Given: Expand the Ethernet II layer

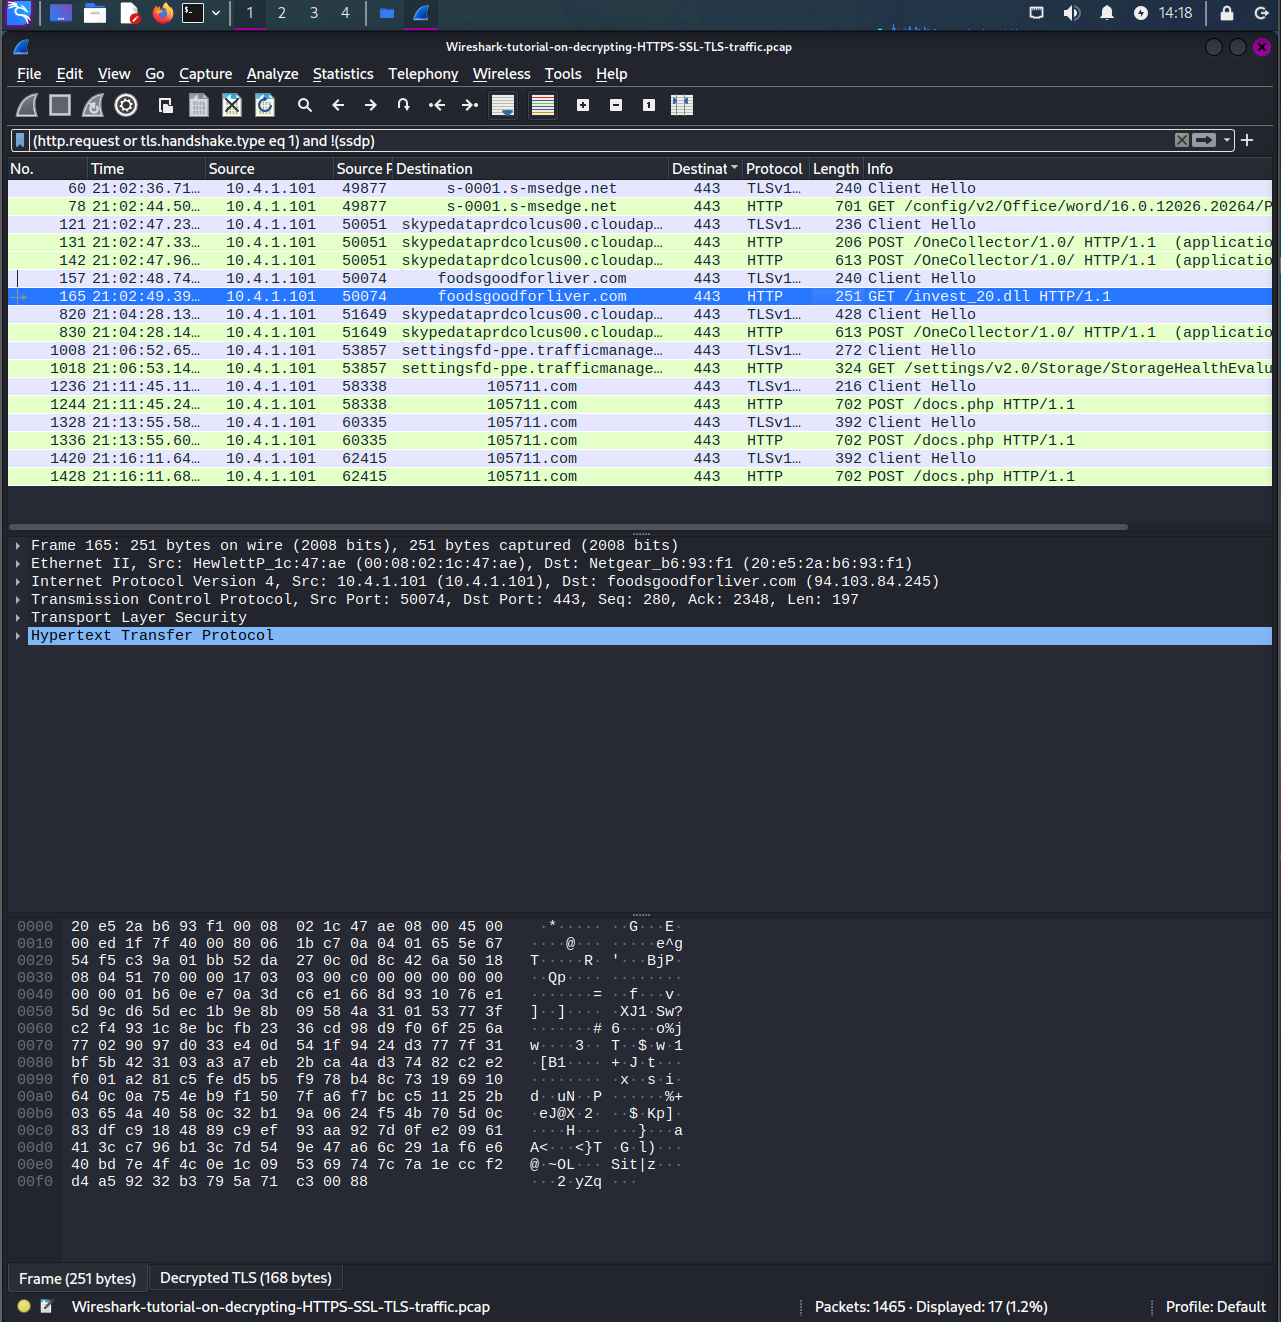Looking at the screenshot, I should (18, 564).
